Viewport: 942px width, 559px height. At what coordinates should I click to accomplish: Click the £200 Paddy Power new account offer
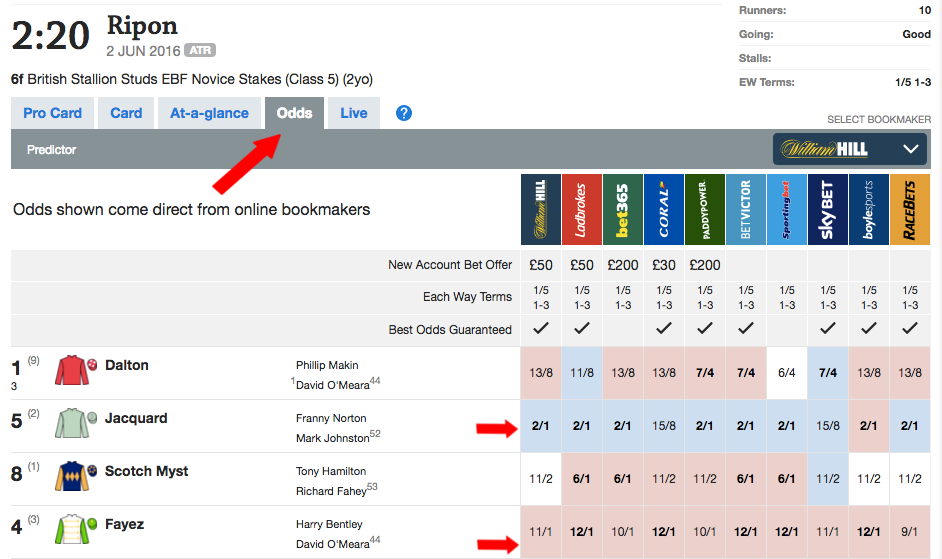(x=705, y=265)
